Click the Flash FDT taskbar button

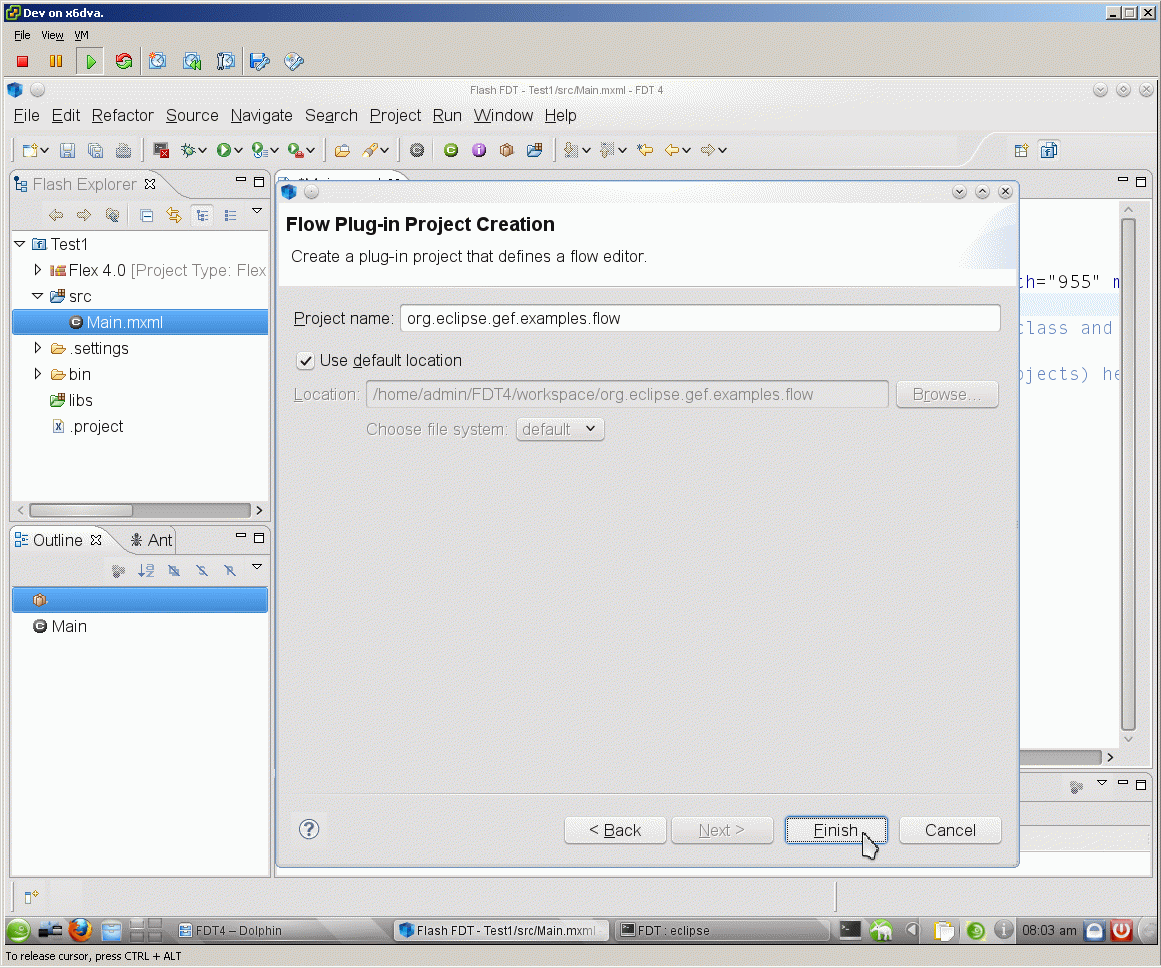(499, 930)
